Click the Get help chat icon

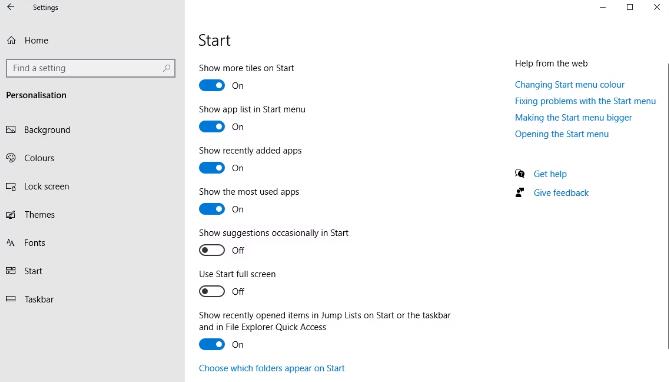click(x=520, y=173)
